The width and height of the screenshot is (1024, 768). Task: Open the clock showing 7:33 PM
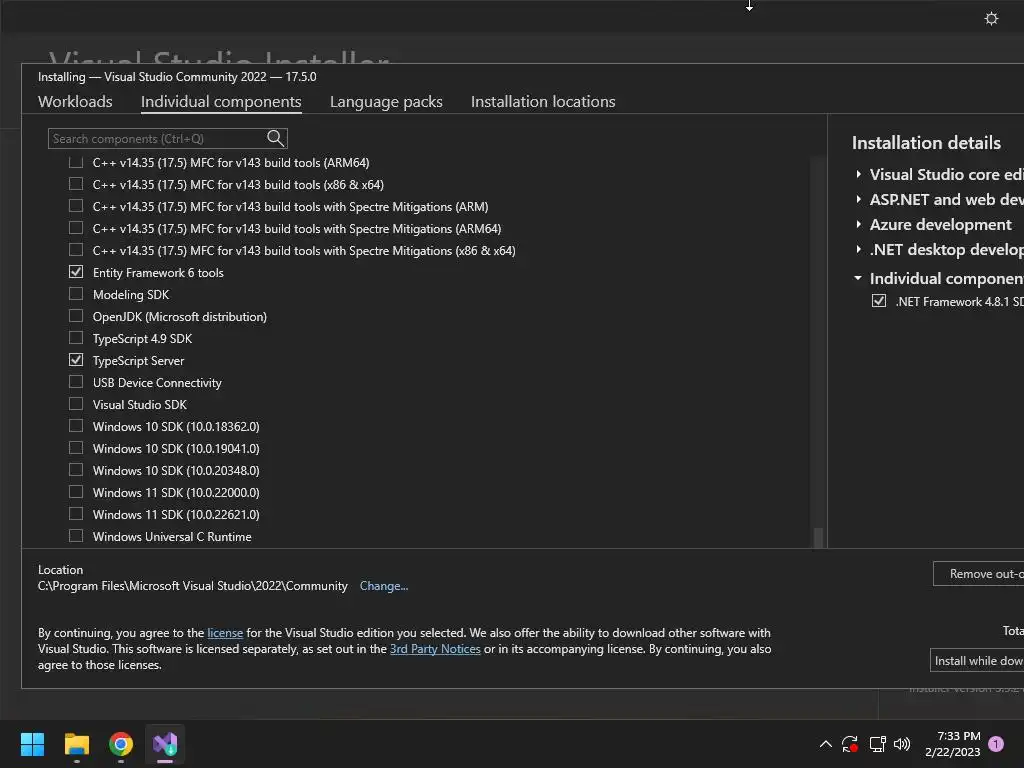tap(952, 744)
